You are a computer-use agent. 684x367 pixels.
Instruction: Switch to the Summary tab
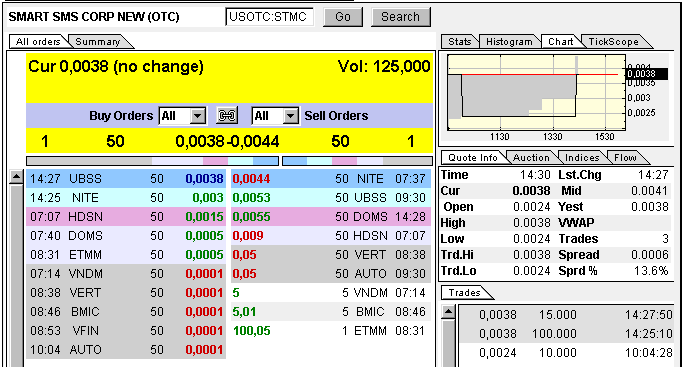tap(98, 41)
